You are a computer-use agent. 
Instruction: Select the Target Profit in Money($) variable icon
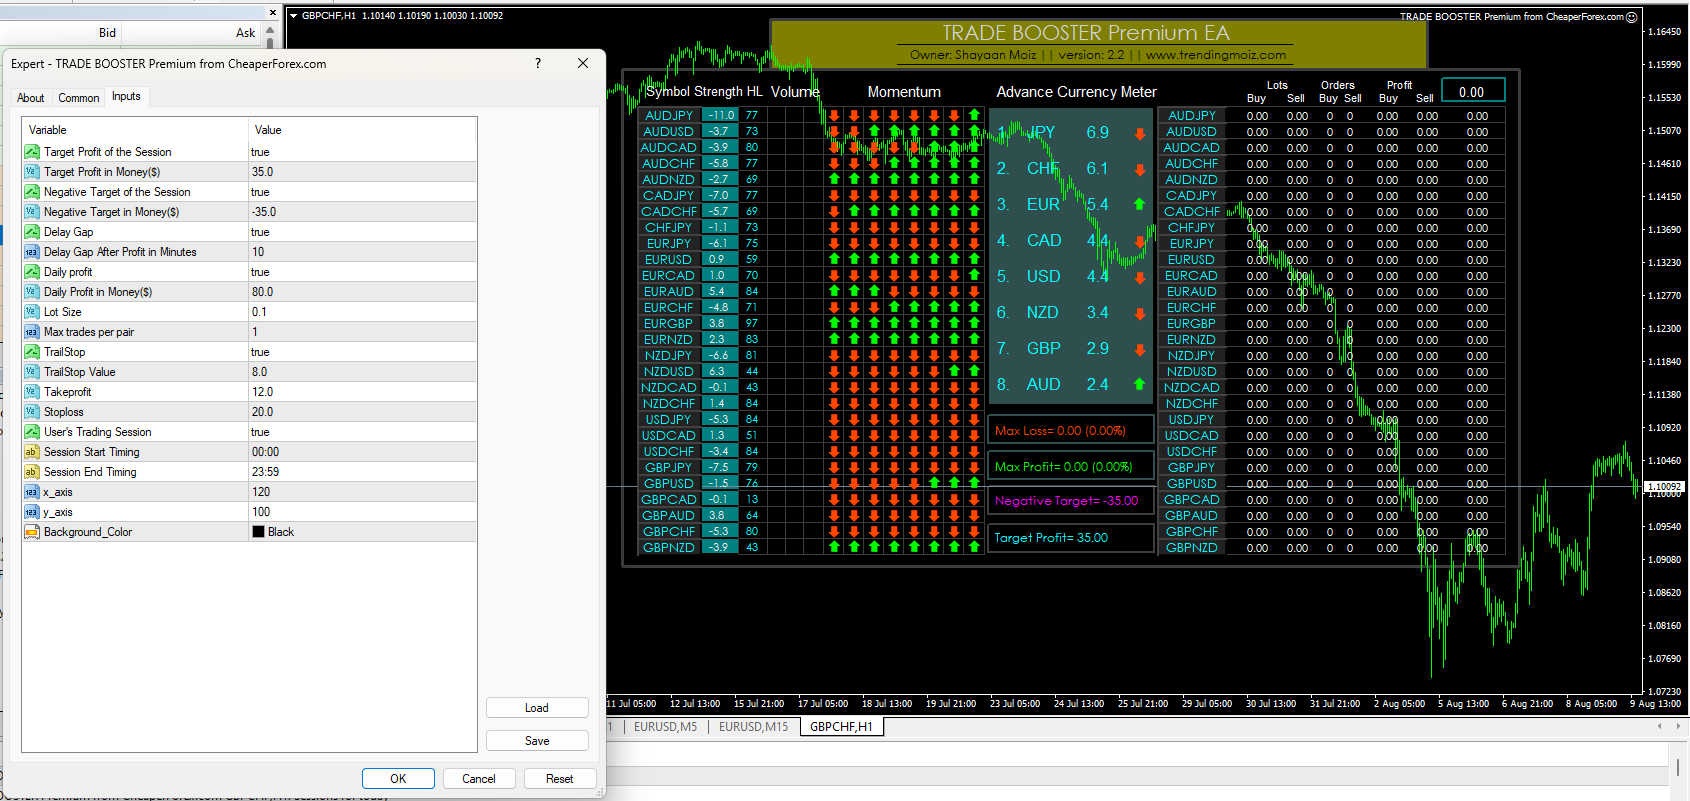click(x=32, y=172)
